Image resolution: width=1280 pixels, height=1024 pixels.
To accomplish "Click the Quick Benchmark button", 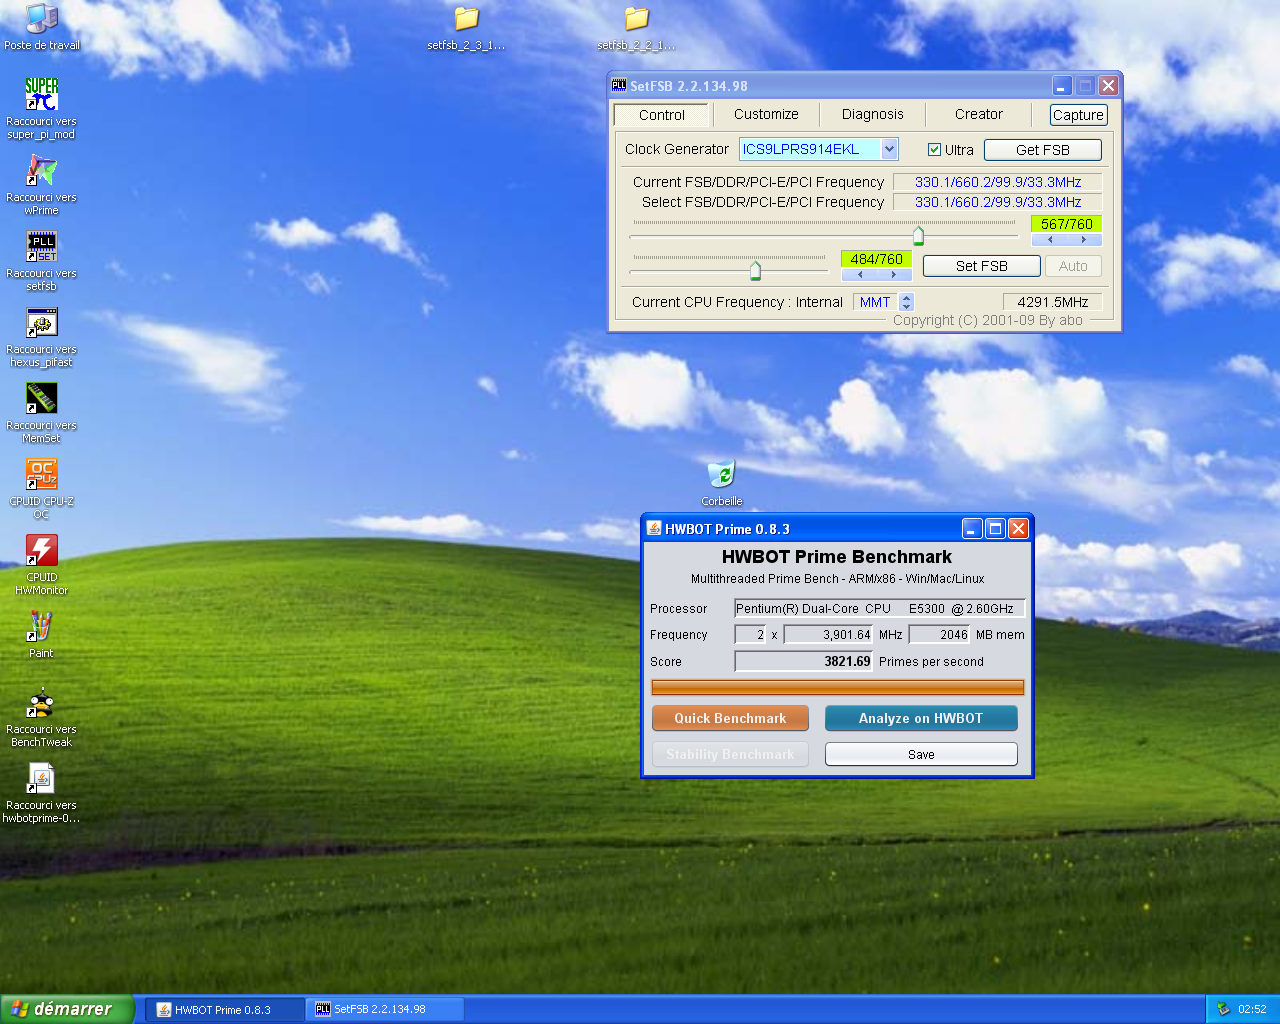I will pyautogui.click(x=730, y=718).
